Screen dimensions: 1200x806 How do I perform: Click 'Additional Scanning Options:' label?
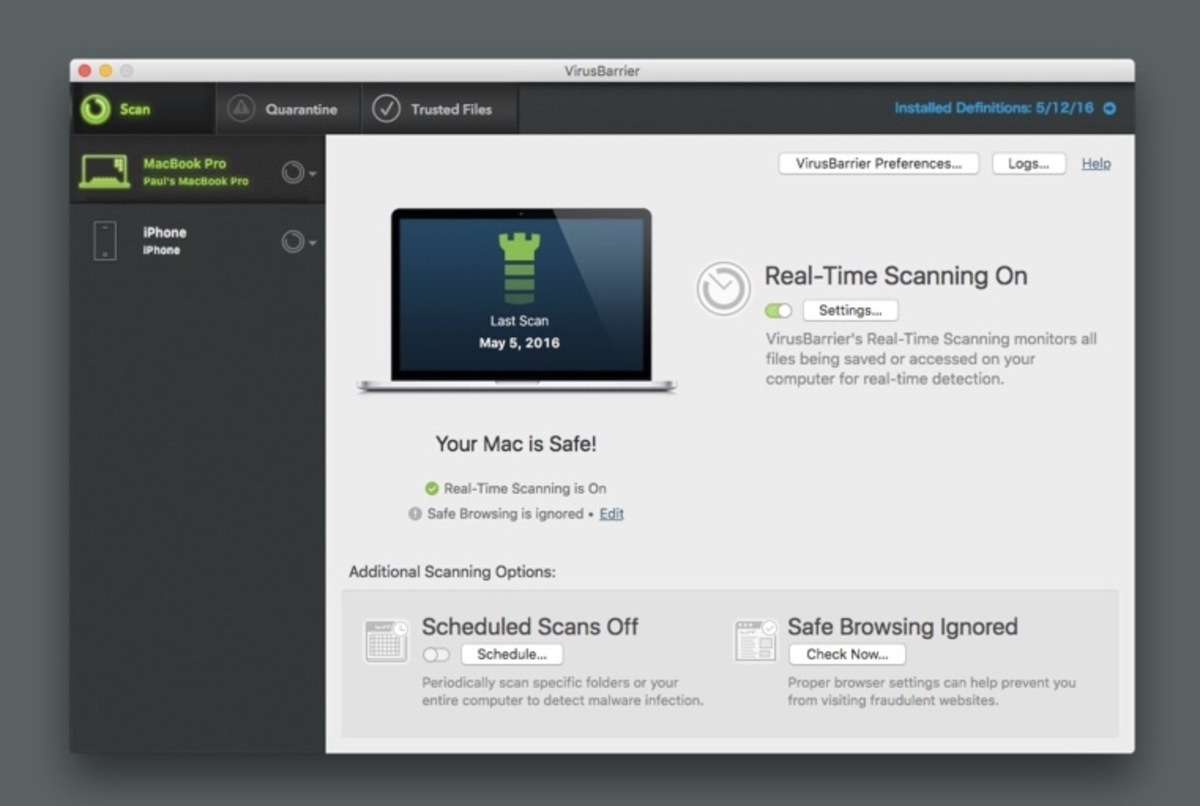pos(452,572)
